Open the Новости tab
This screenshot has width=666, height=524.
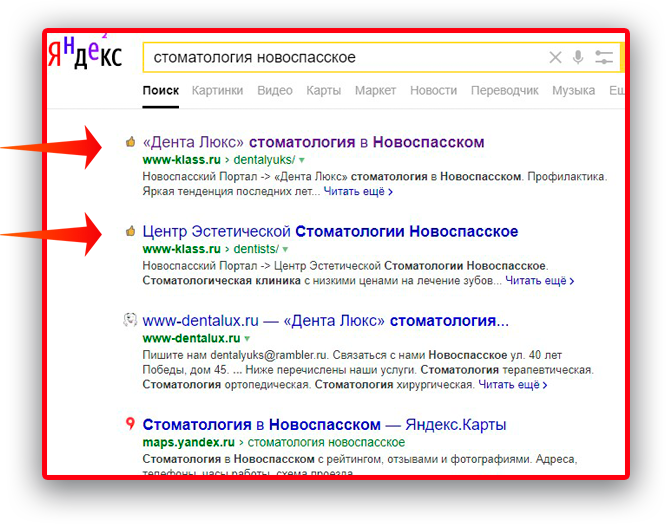tap(433, 90)
